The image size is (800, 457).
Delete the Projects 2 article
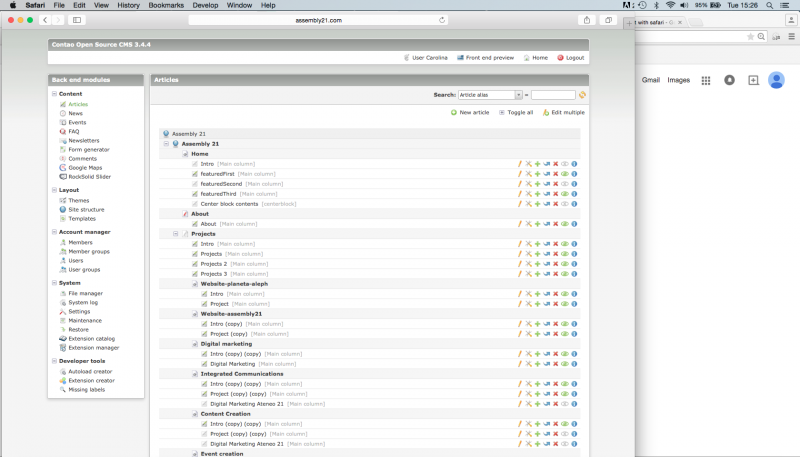pyautogui.click(x=556, y=264)
